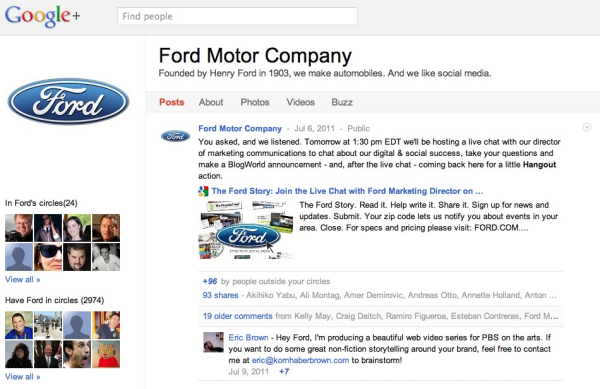Open photographer-with-camera avatar in Ford's circles

[x=19, y=228]
